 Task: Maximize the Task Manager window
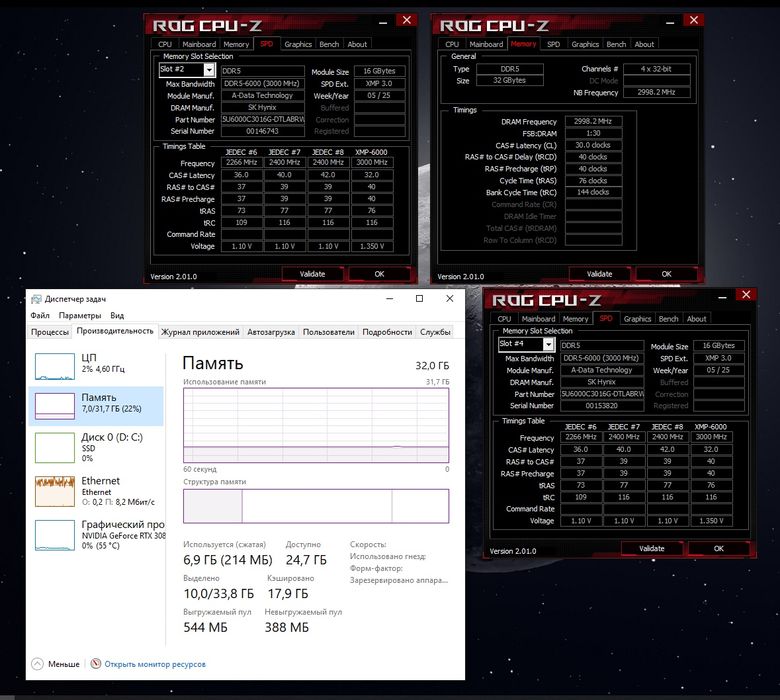419,299
